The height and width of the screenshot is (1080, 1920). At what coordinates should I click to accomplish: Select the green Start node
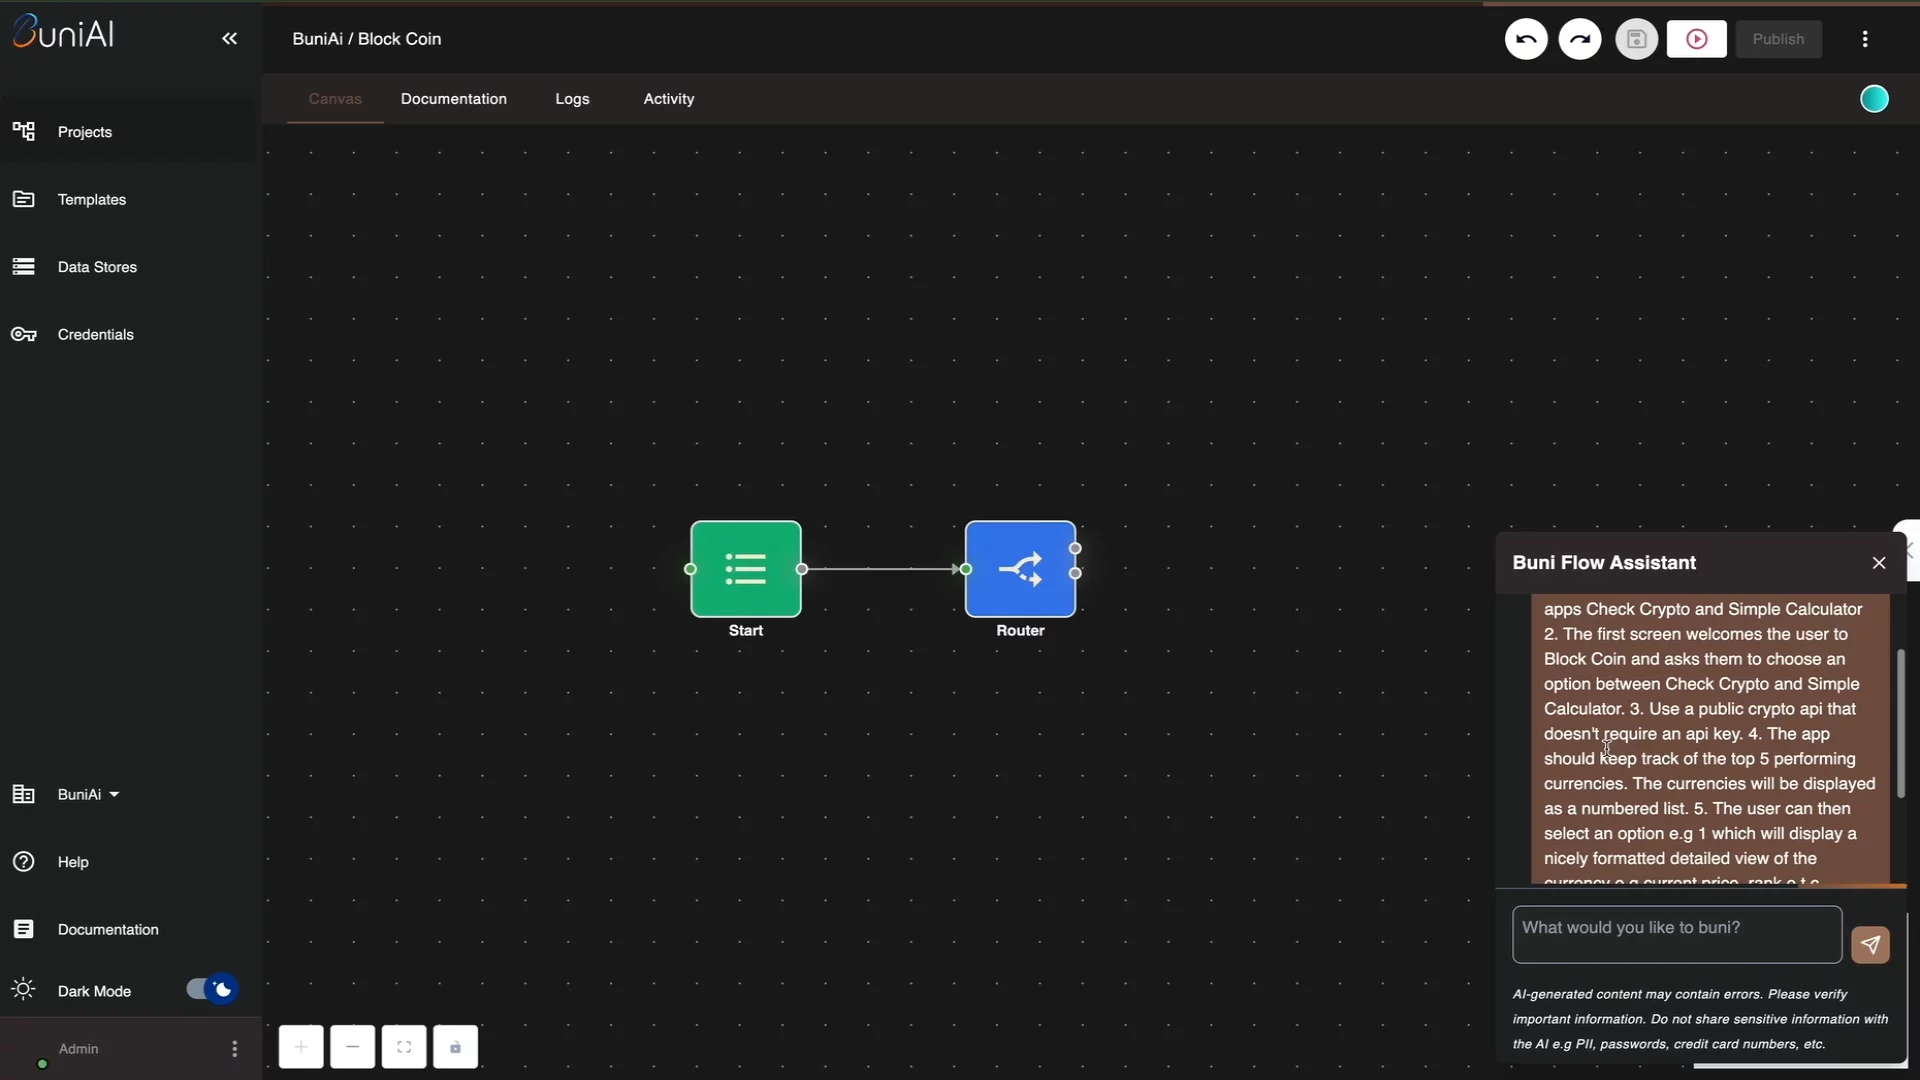746,569
